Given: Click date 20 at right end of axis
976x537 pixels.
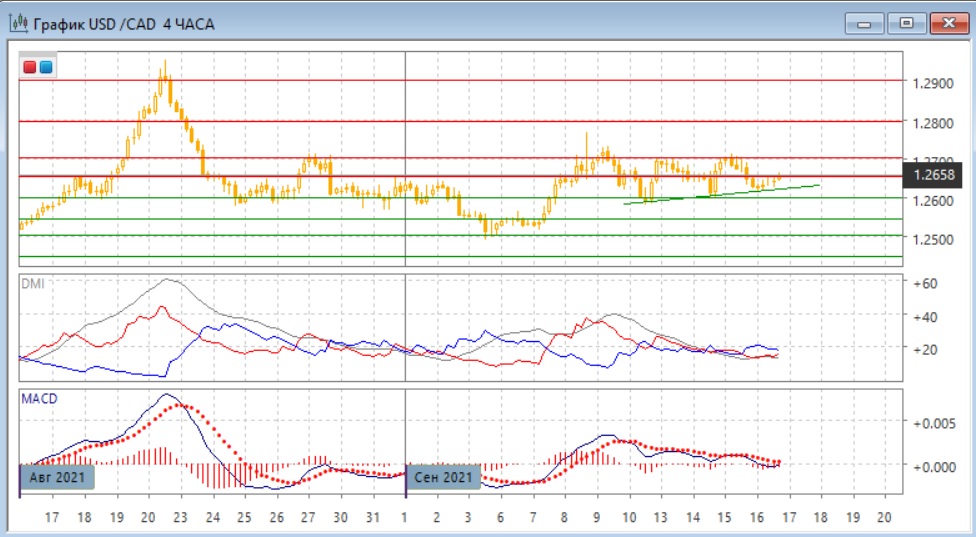Looking at the screenshot, I should click(x=883, y=518).
